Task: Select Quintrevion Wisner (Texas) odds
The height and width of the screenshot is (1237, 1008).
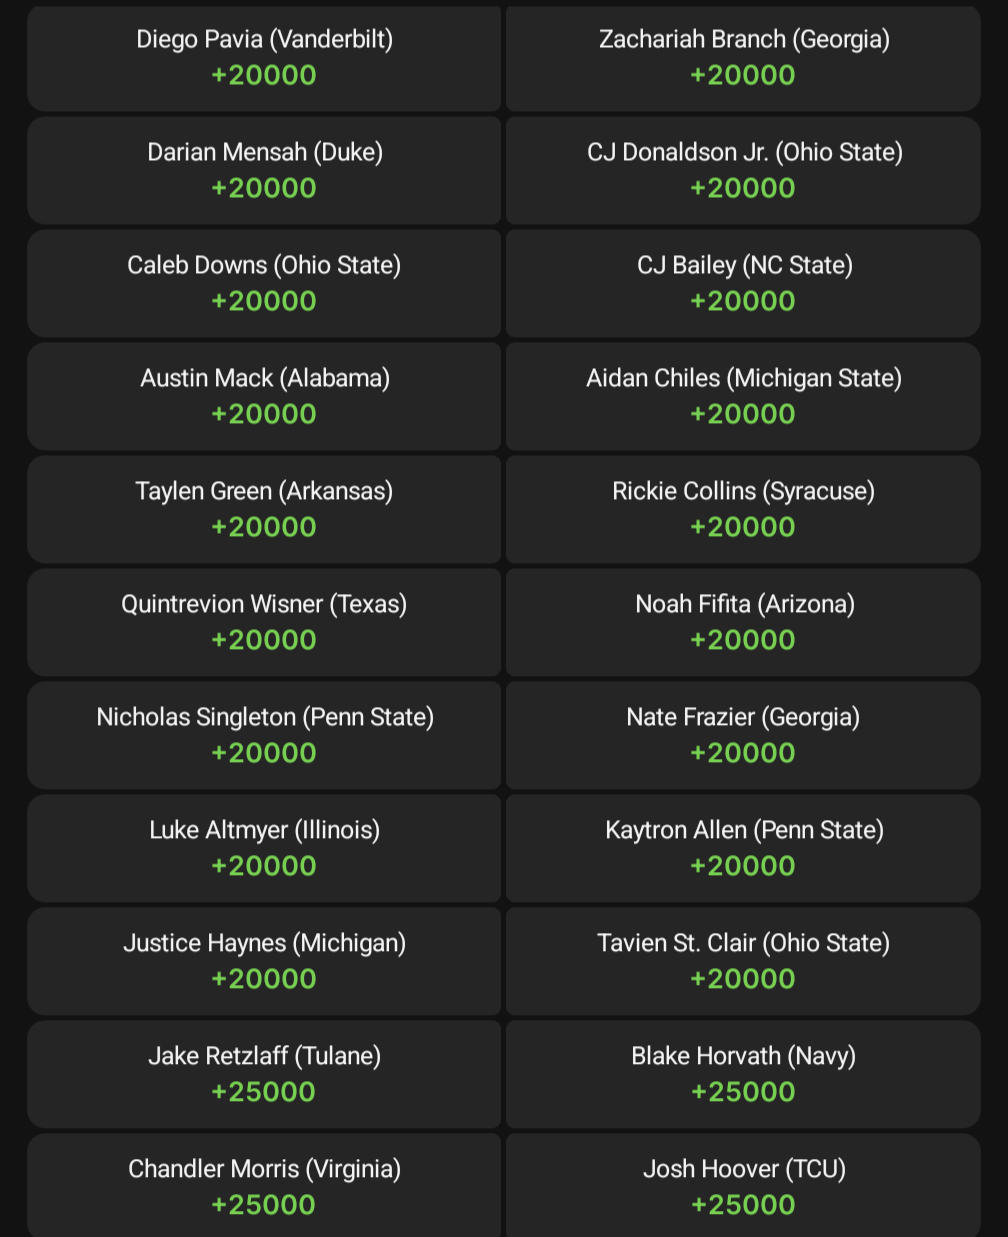Action: pos(264,622)
